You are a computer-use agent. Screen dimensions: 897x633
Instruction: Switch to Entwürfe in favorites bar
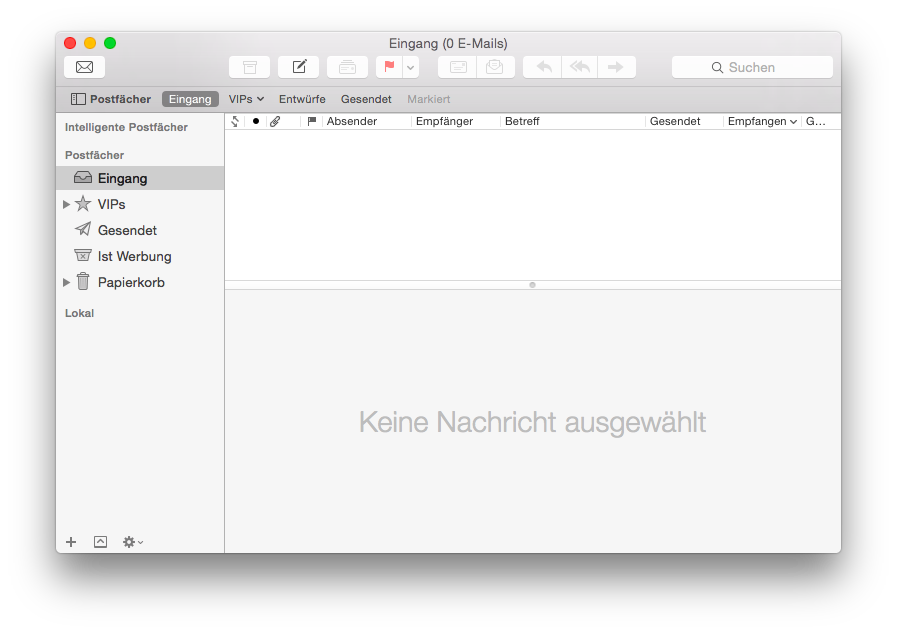point(302,99)
